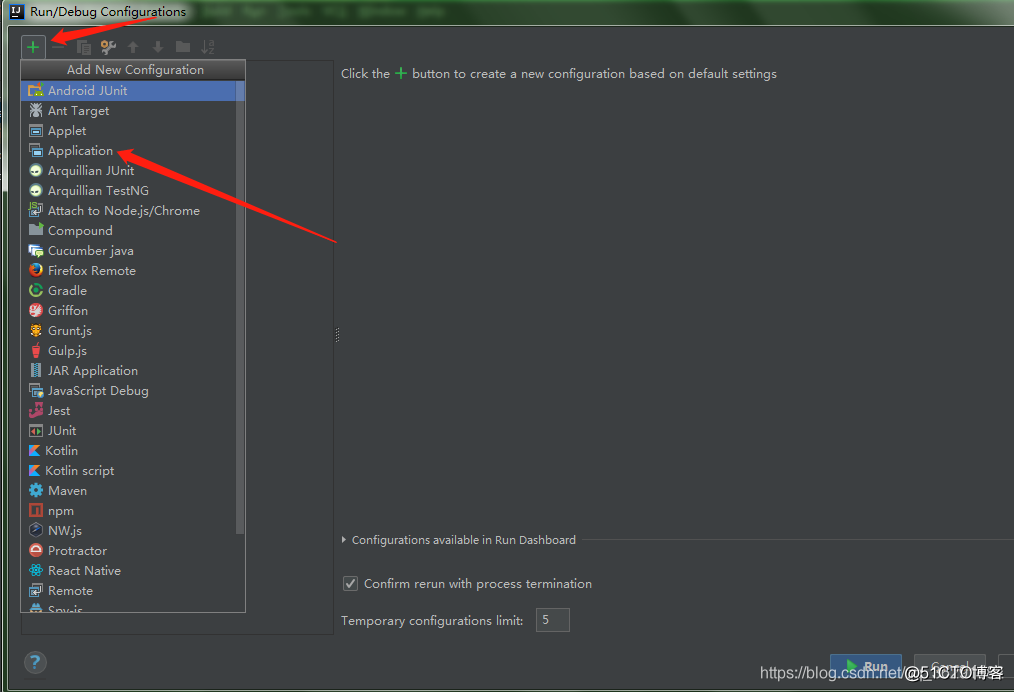Click the minus Remove Configuration icon
The image size is (1014, 692).
tap(58, 47)
